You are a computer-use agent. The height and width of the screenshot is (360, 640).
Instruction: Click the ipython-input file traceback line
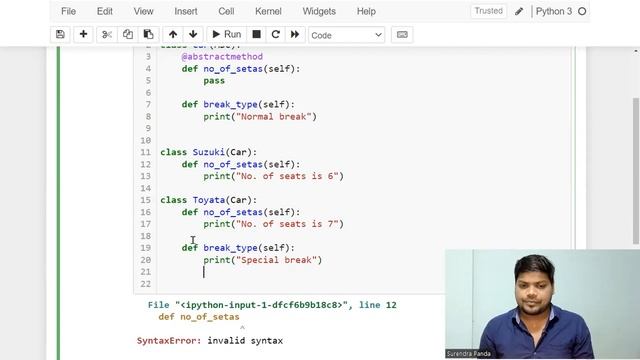pyautogui.click(x=272, y=305)
